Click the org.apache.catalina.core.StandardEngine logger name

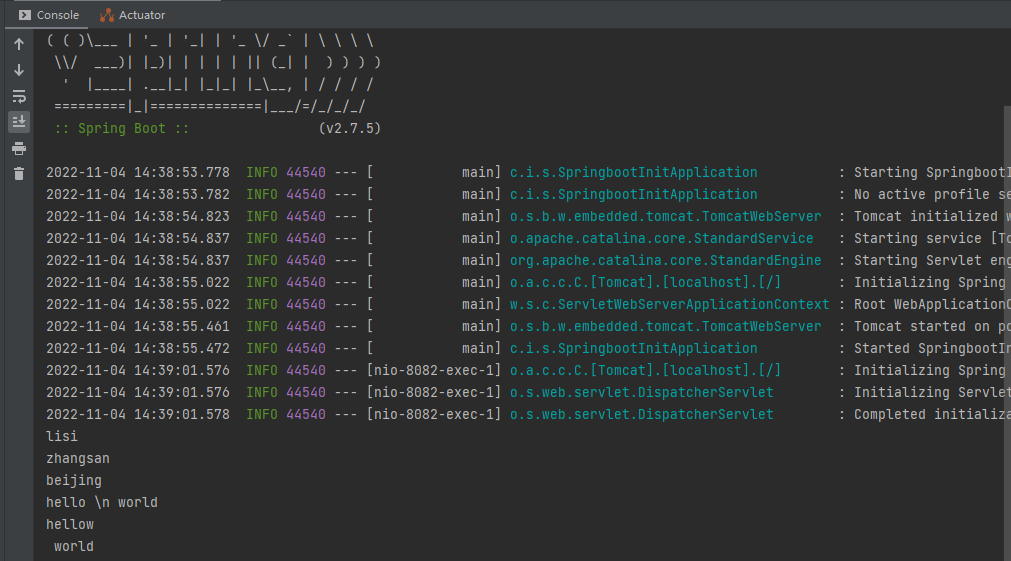pyautogui.click(x=665, y=261)
